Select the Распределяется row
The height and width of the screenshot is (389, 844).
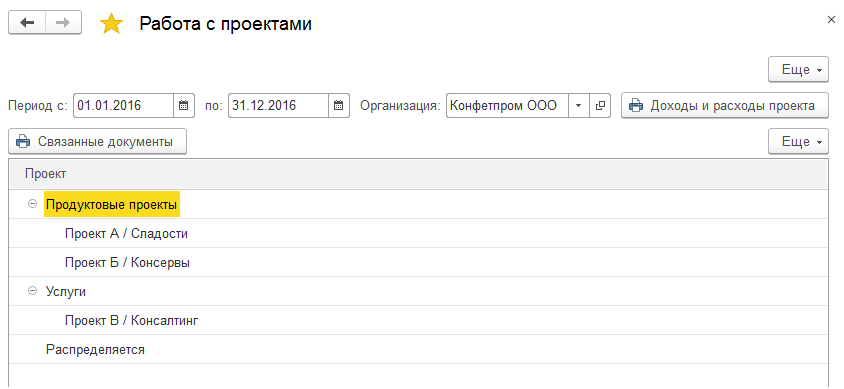[418, 350]
